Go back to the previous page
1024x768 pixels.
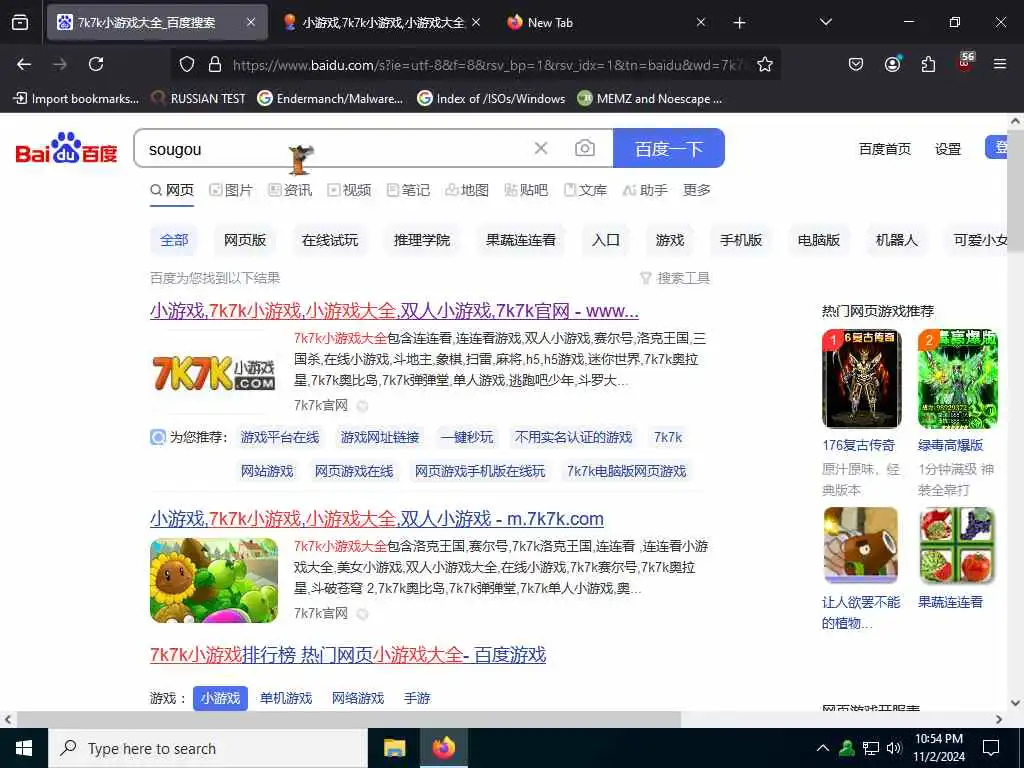click(x=24, y=64)
